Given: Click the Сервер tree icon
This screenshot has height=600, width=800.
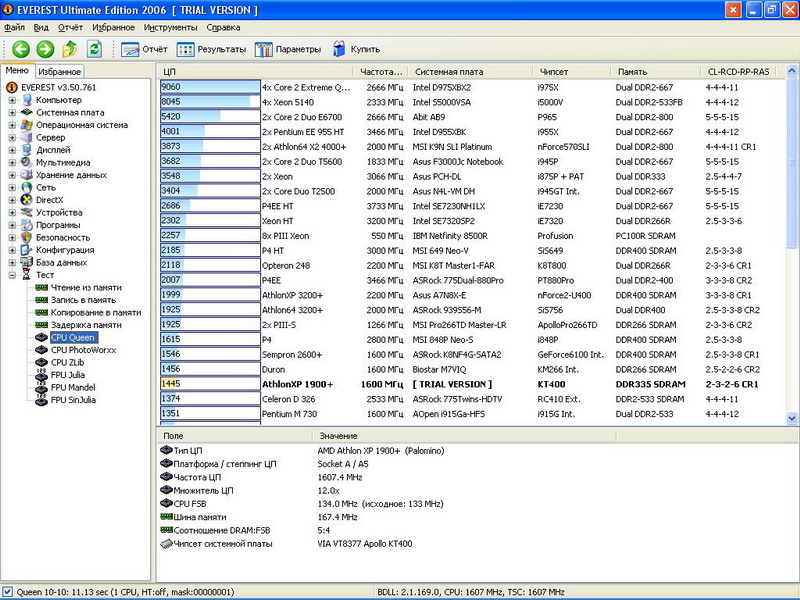Looking at the screenshot, I should click(x=27, y=137).
